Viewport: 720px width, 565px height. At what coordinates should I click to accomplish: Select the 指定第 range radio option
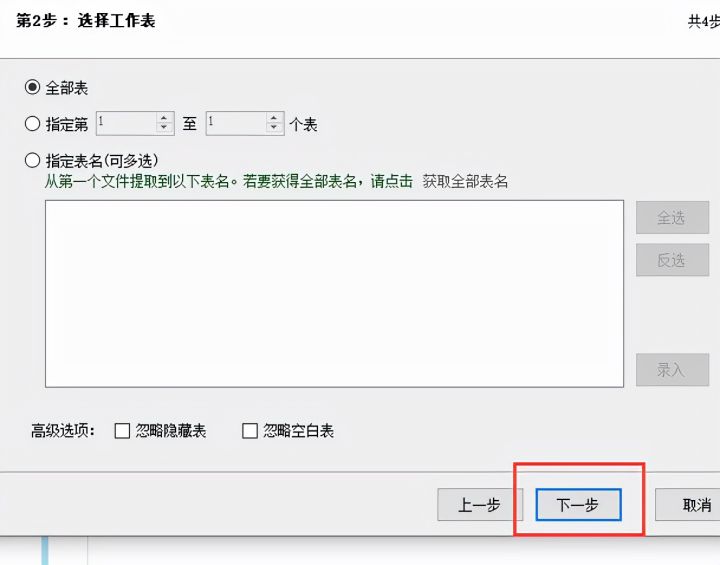pos(33,124)
